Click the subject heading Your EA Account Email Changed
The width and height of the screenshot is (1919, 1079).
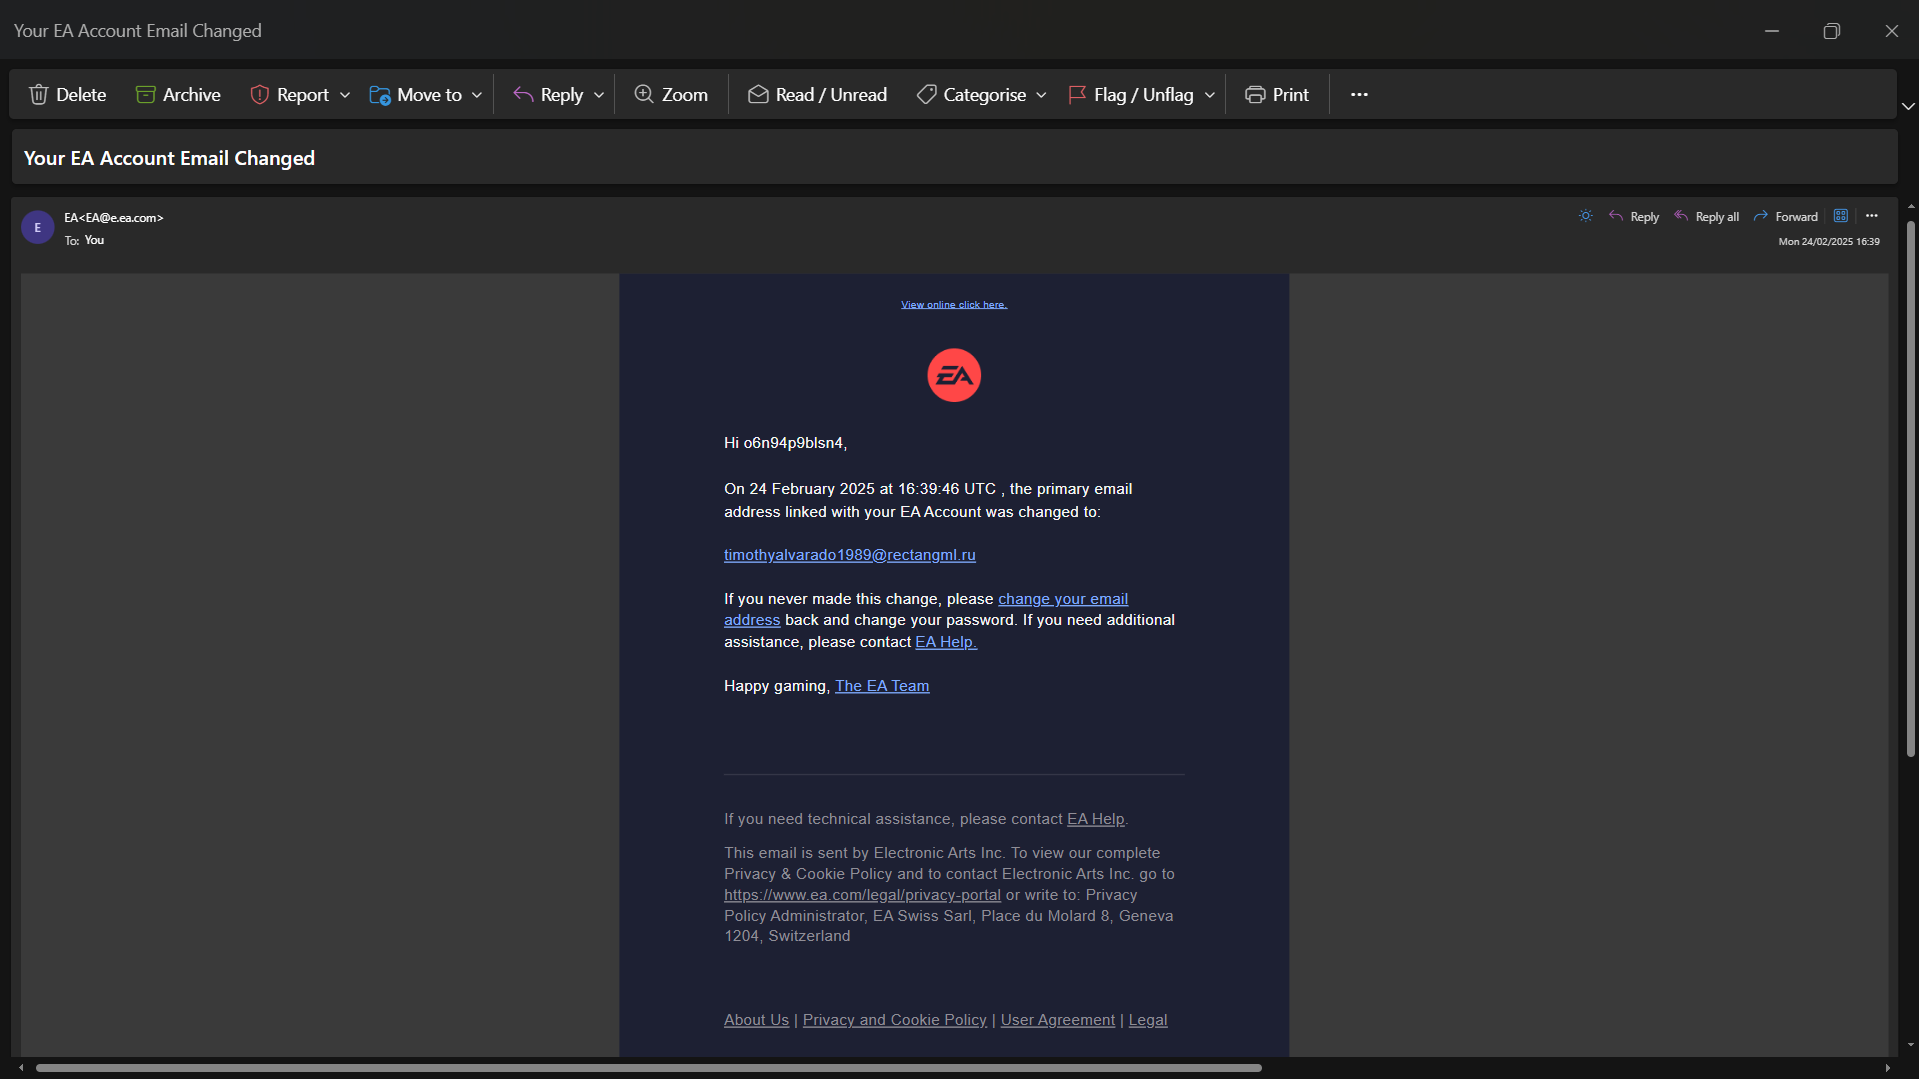point(169,158)
